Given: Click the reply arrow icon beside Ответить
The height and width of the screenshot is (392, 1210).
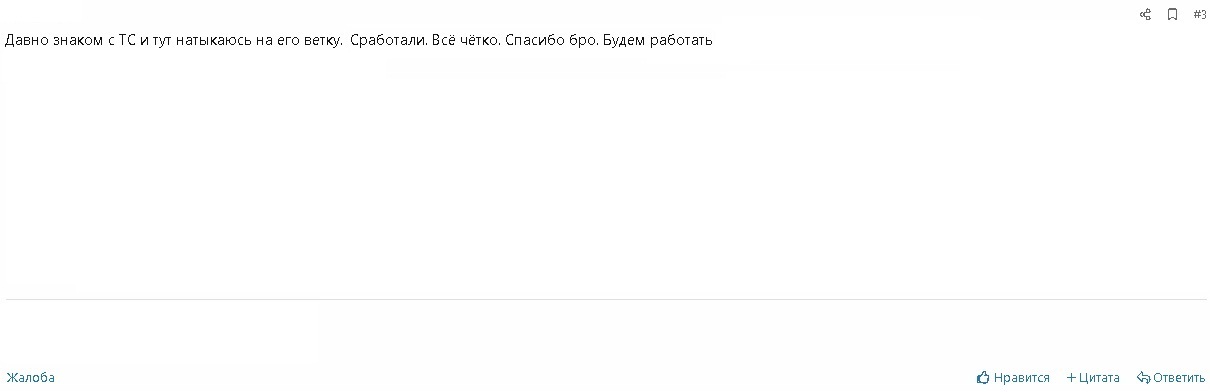Looking at the screenshot, I should point(1143,378).
